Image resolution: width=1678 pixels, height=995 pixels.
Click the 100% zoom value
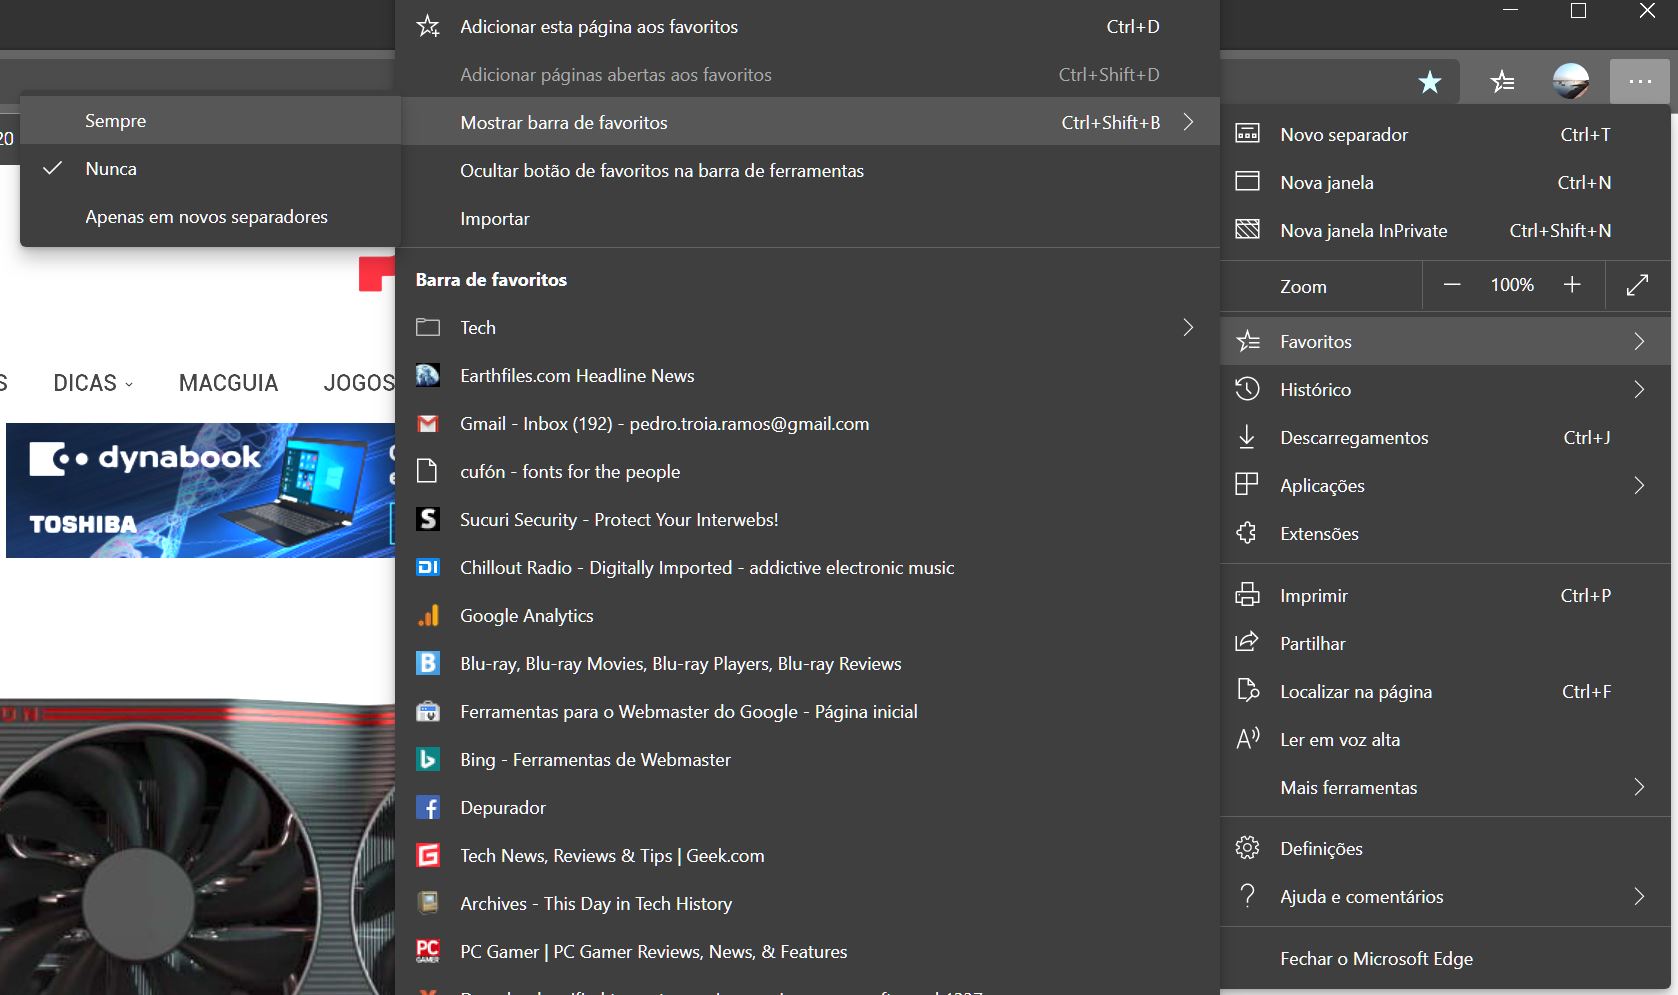(x=1512, y=285)
